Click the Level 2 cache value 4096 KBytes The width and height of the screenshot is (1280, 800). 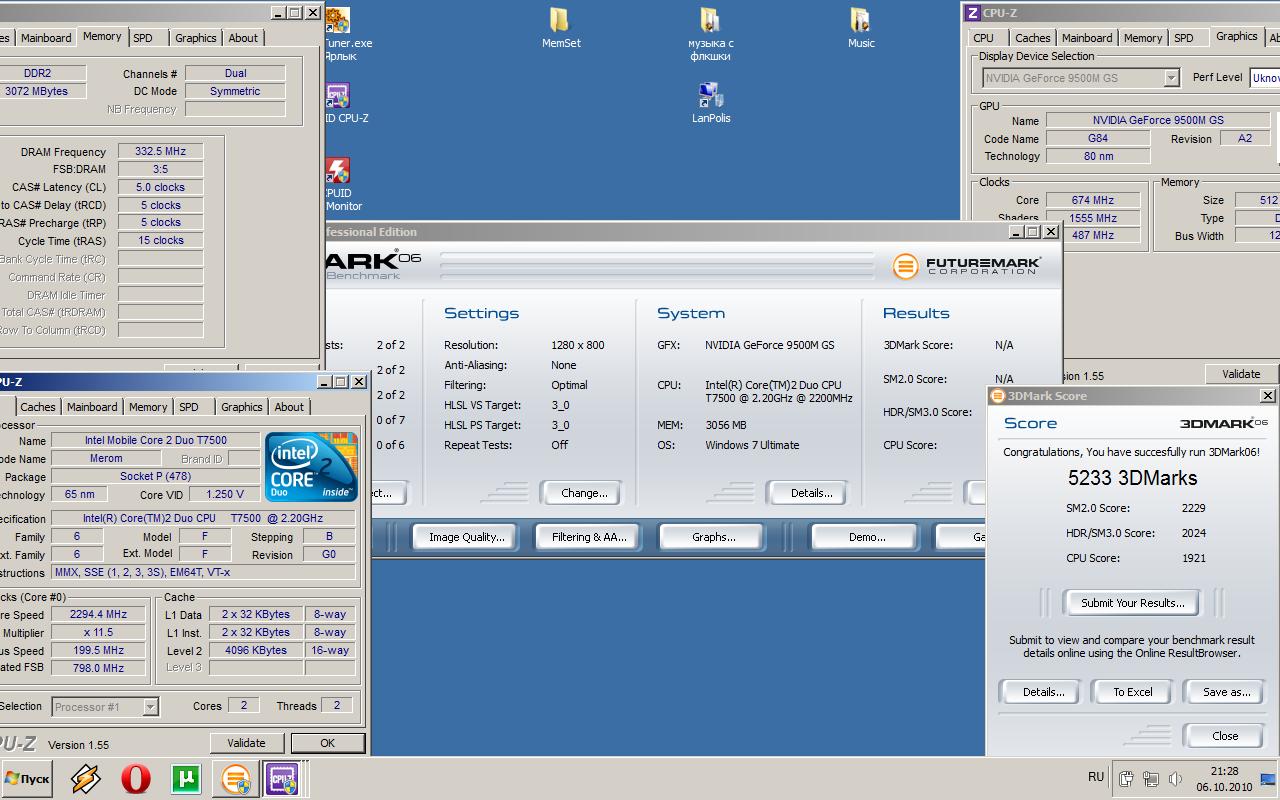pyautogui.click(x=255, y=650)
